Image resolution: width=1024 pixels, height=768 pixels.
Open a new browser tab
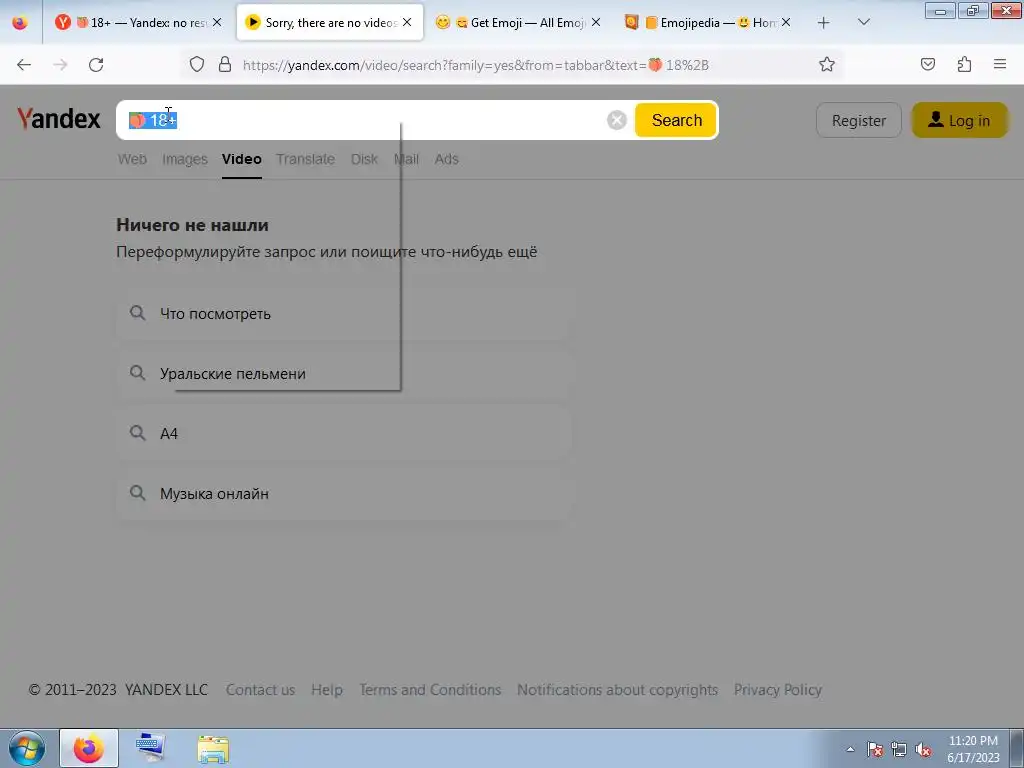(824, 23)
